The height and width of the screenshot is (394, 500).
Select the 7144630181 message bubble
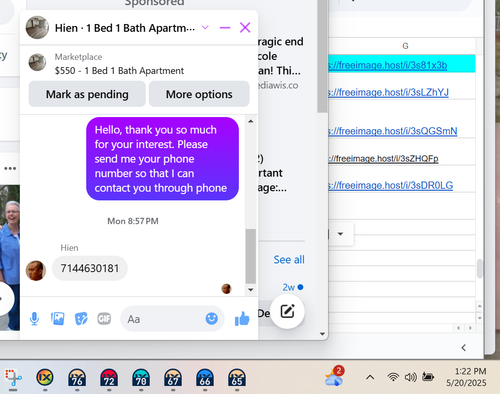[90, 268]
